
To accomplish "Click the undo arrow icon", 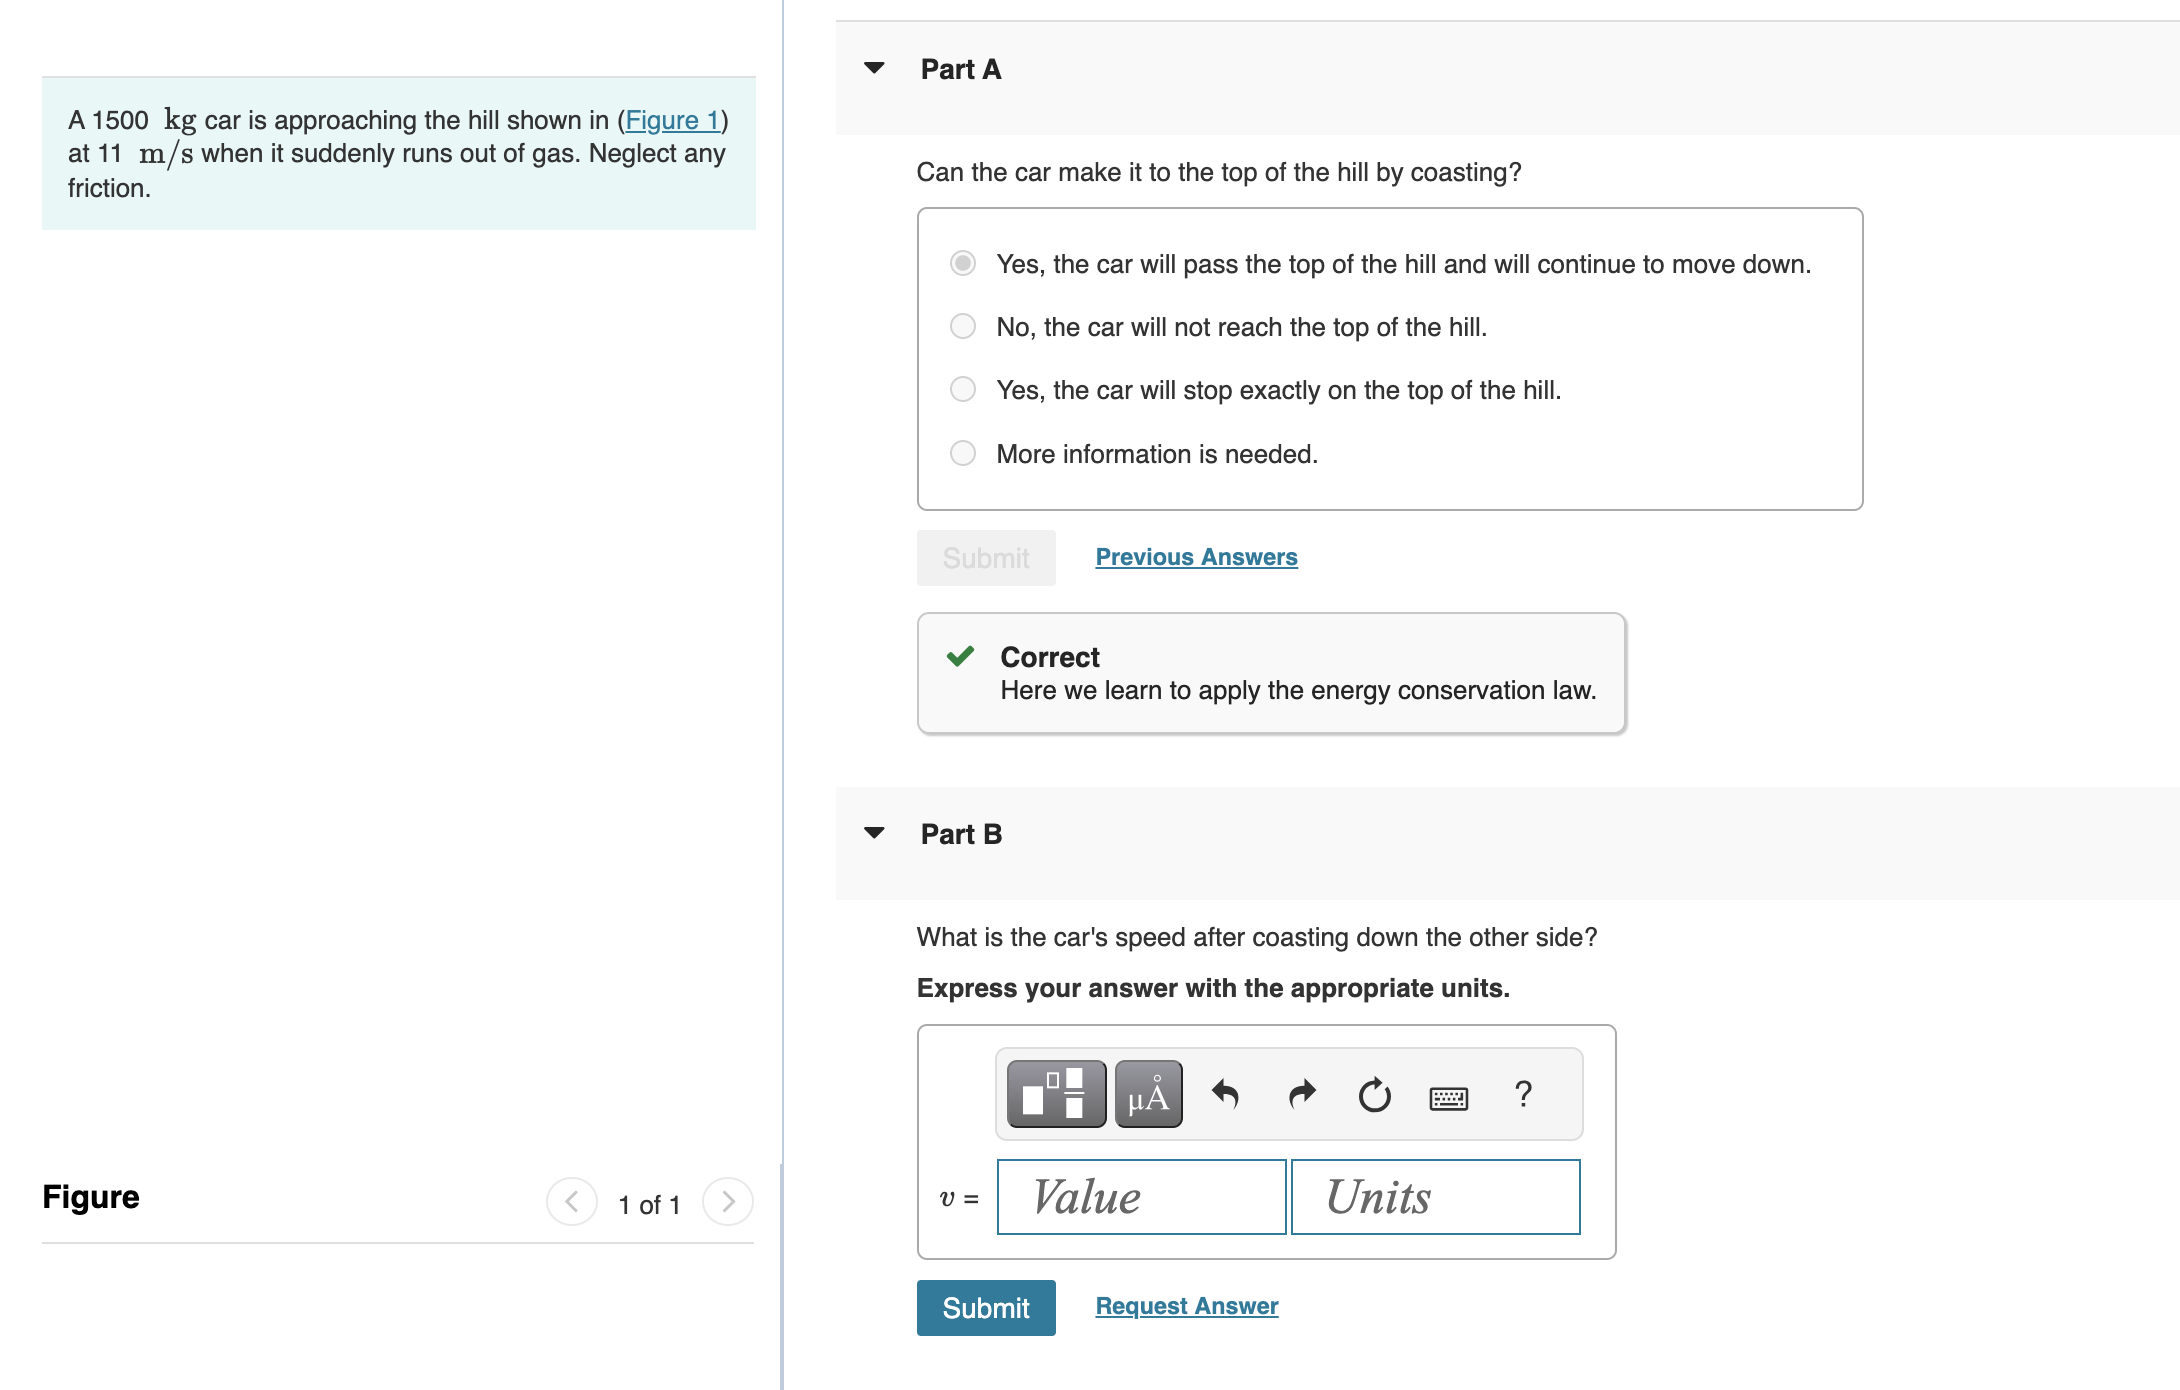I will point(1225,1094).
